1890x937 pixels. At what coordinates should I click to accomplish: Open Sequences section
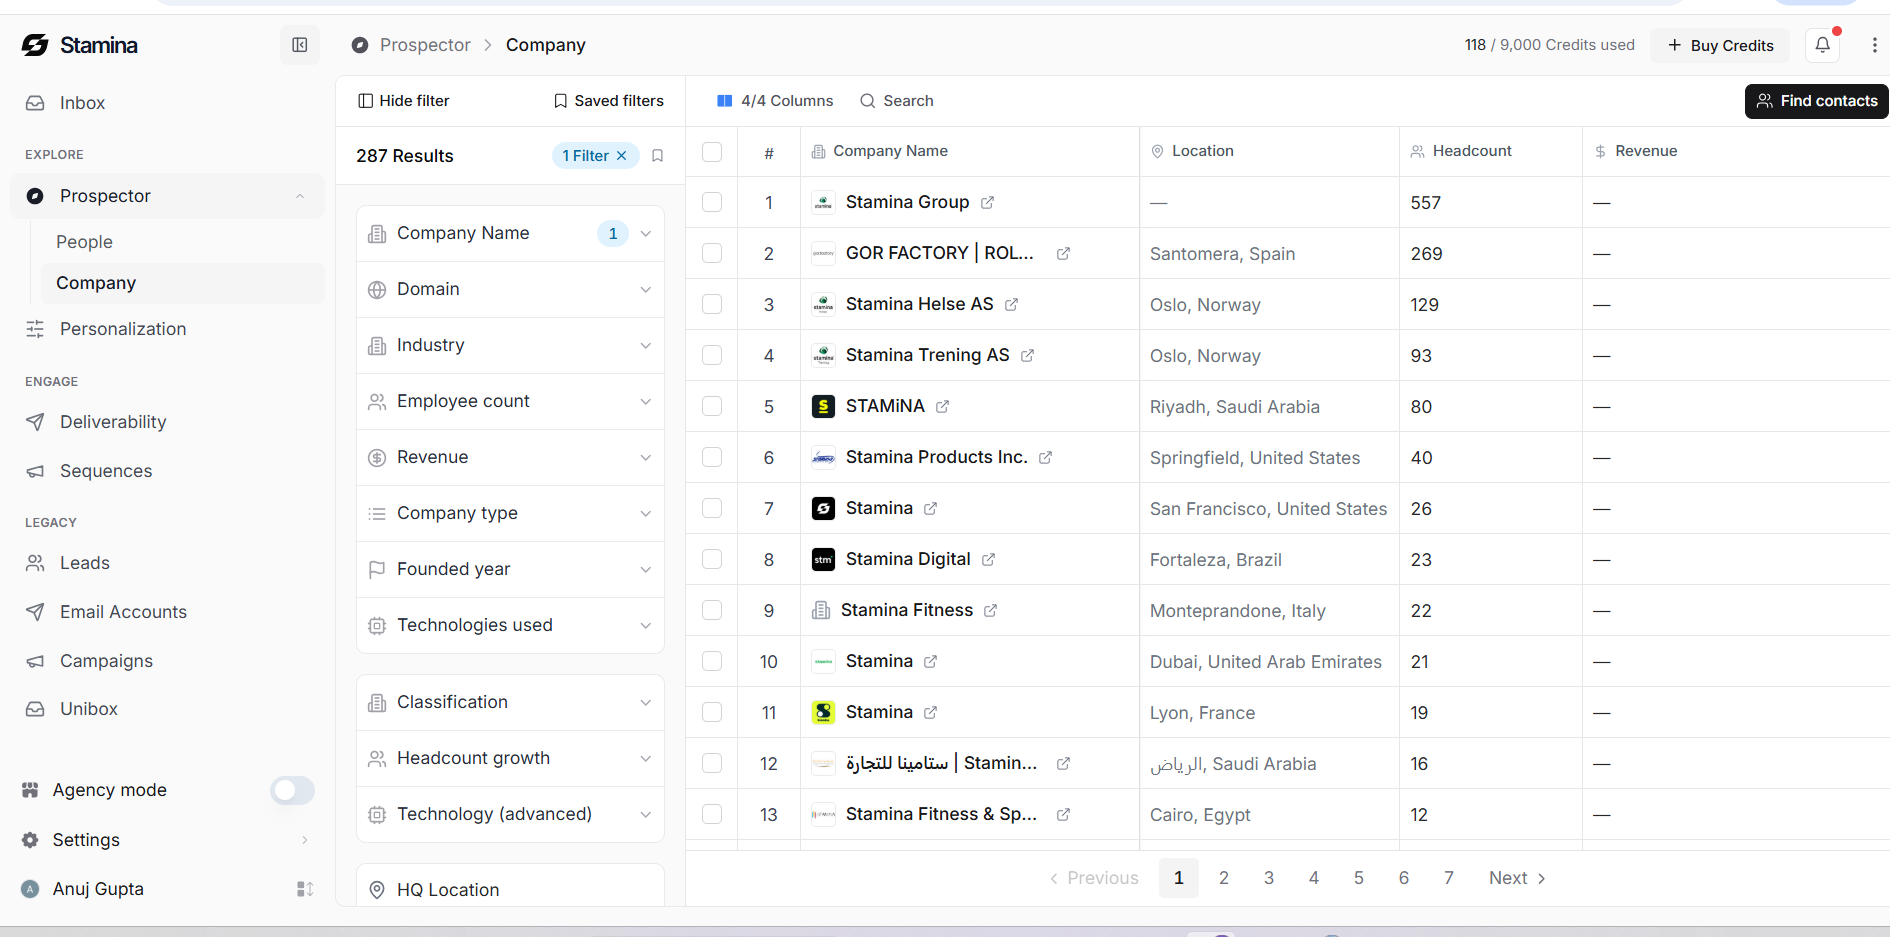click(167, 471)
